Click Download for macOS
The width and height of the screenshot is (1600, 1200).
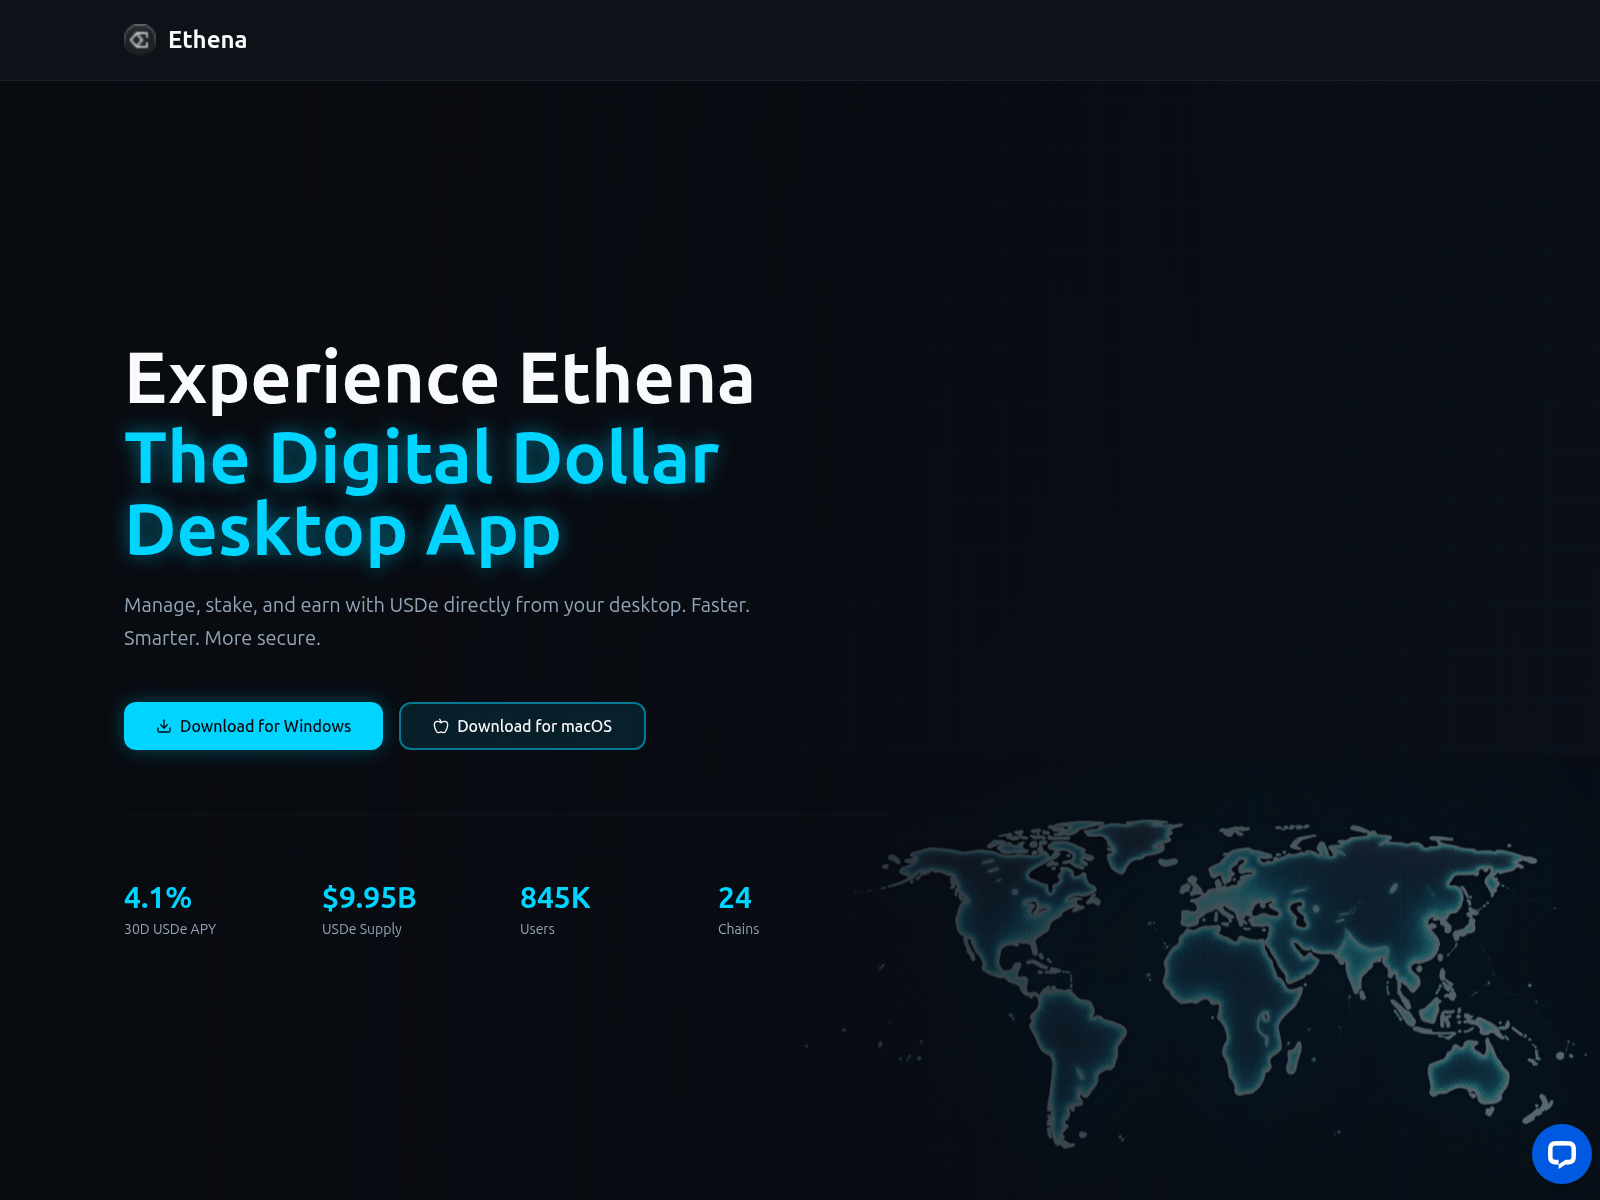coord(522,726)
